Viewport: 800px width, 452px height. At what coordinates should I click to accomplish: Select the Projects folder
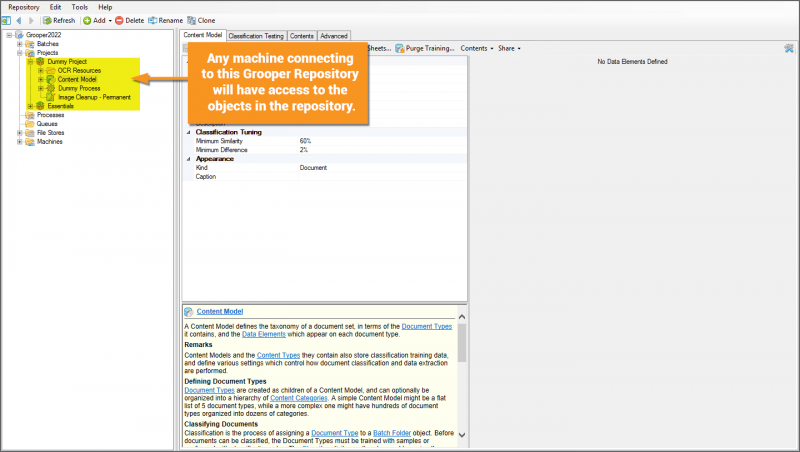tap(47, 53)
